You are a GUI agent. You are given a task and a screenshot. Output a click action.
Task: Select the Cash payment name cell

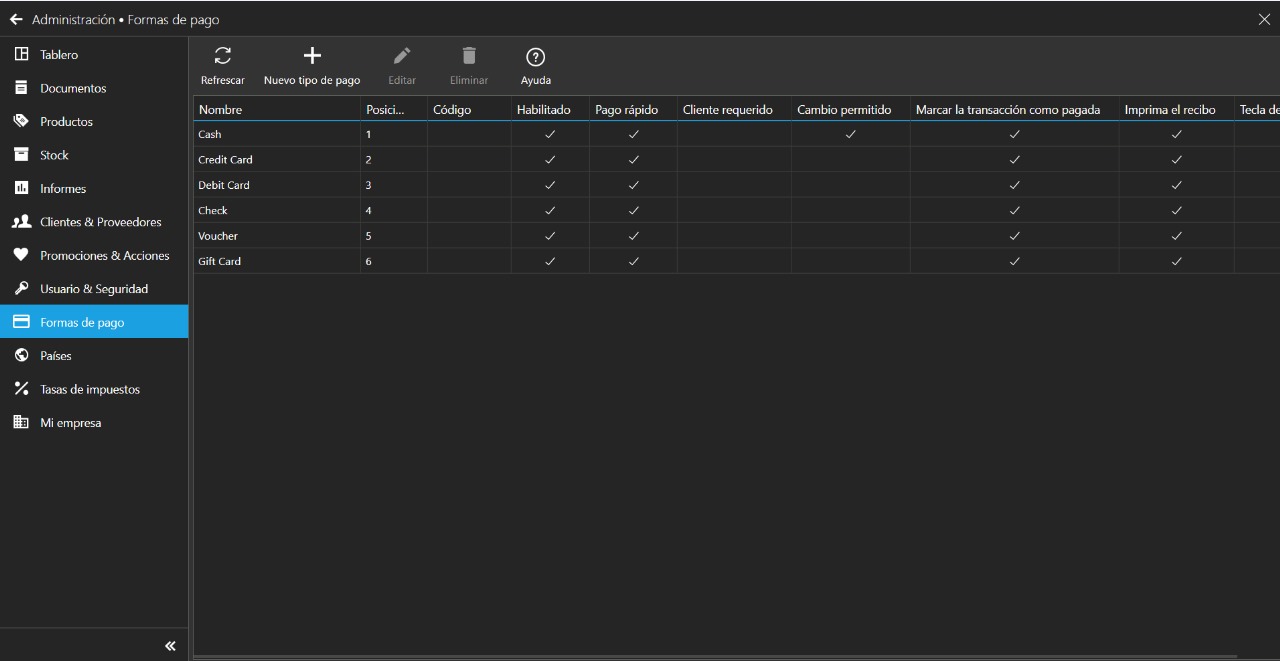[277, 134]
